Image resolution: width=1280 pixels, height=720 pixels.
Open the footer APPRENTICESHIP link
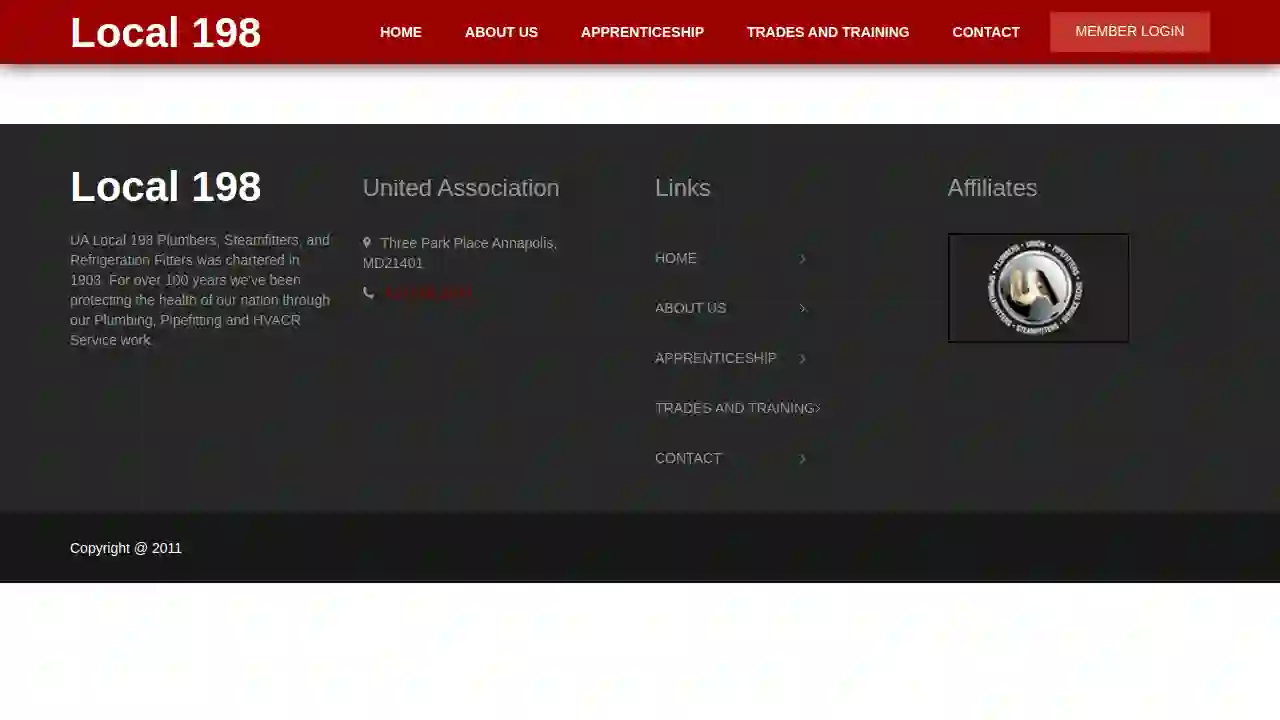click(x=715, y=358)
